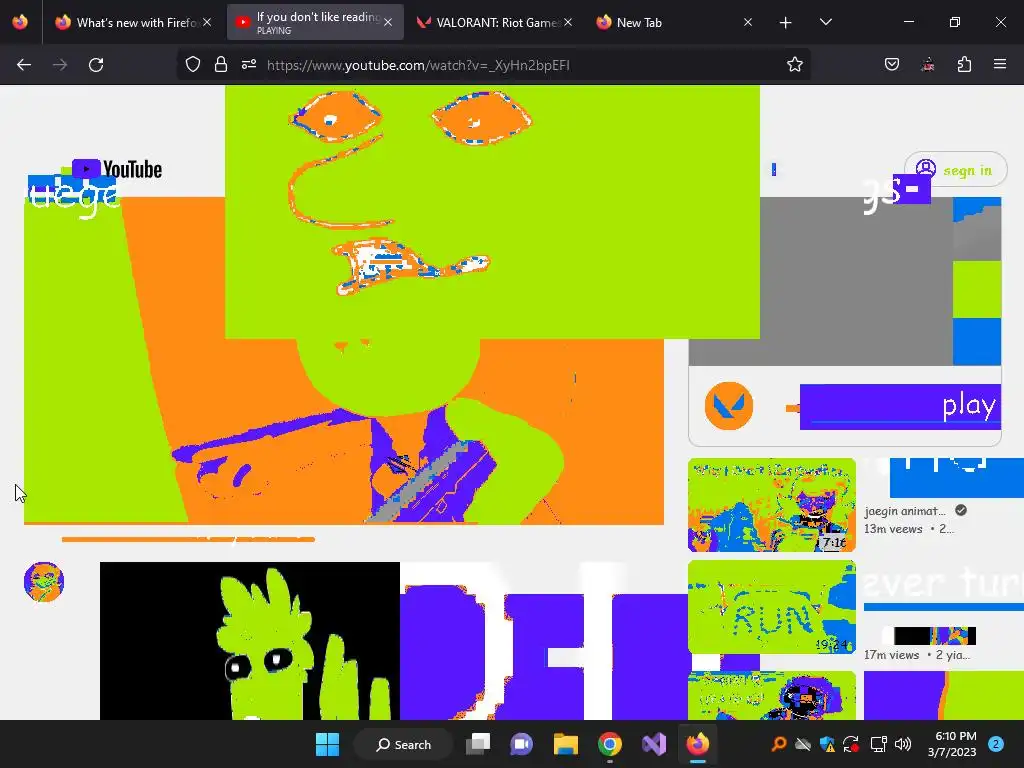Open the Windows Start menu
Image resolution: width=1024 pixels, height=768 pixels.
[x=327, y=744]
